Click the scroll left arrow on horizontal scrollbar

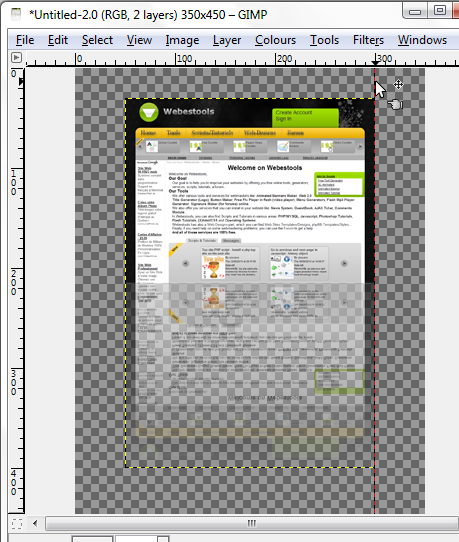(35, 523)
